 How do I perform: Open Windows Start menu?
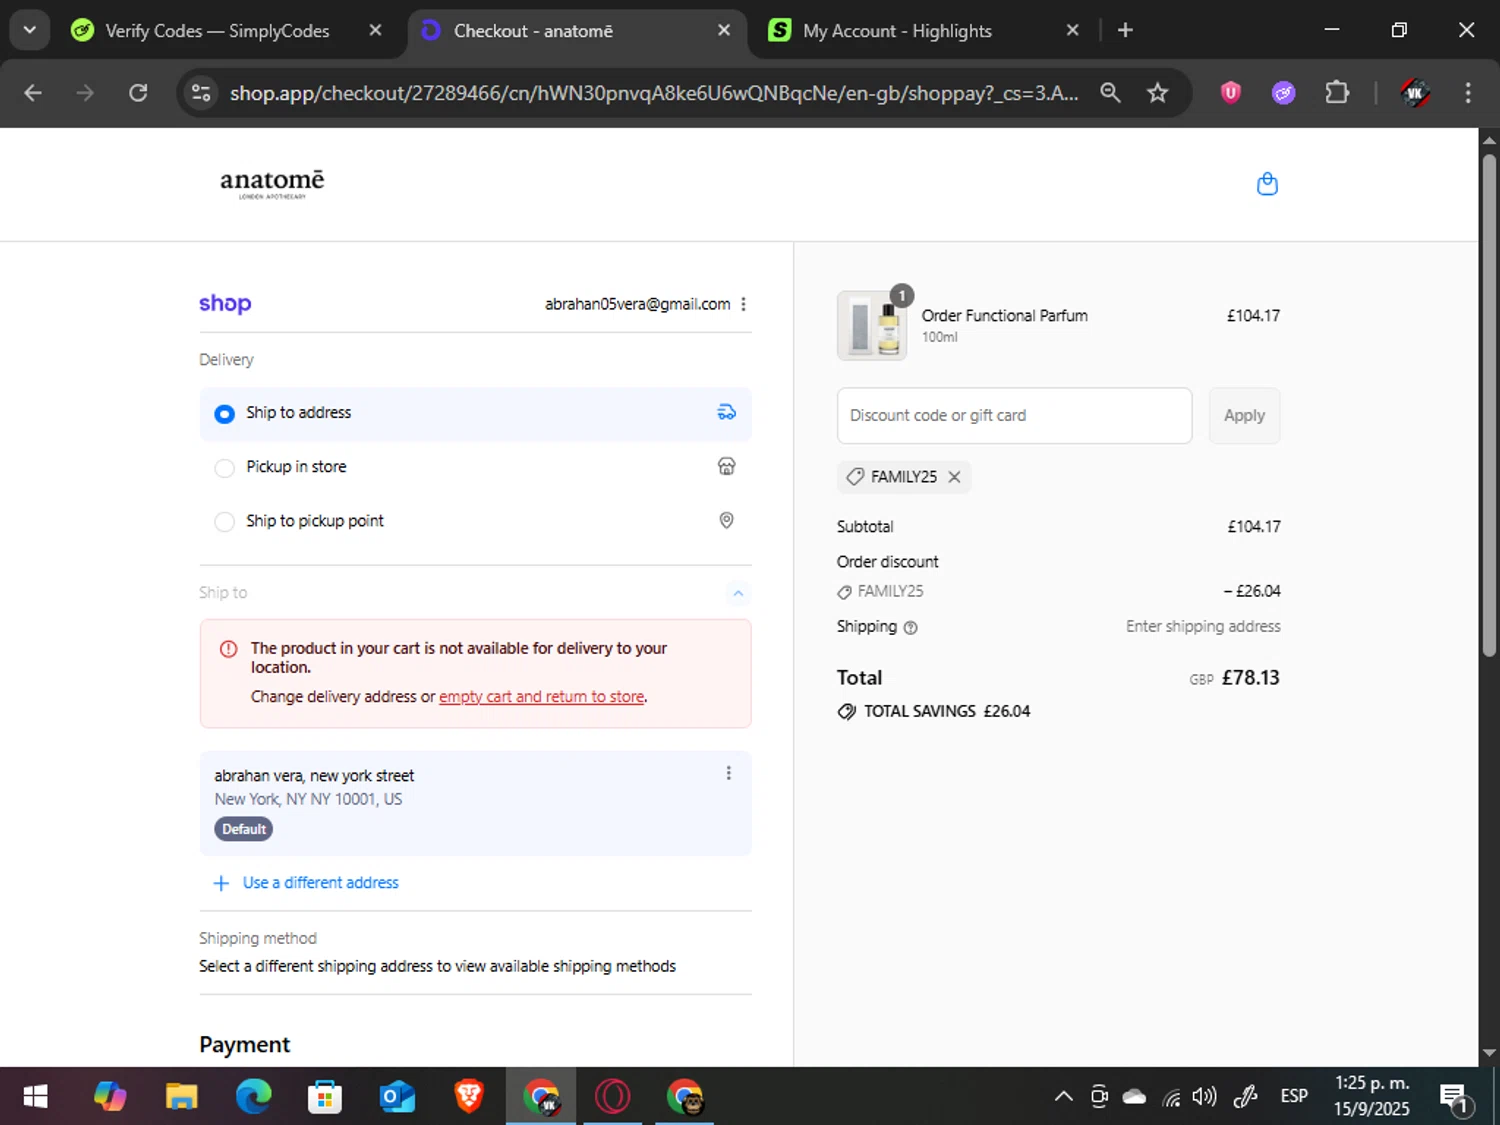pos(35,1097)
